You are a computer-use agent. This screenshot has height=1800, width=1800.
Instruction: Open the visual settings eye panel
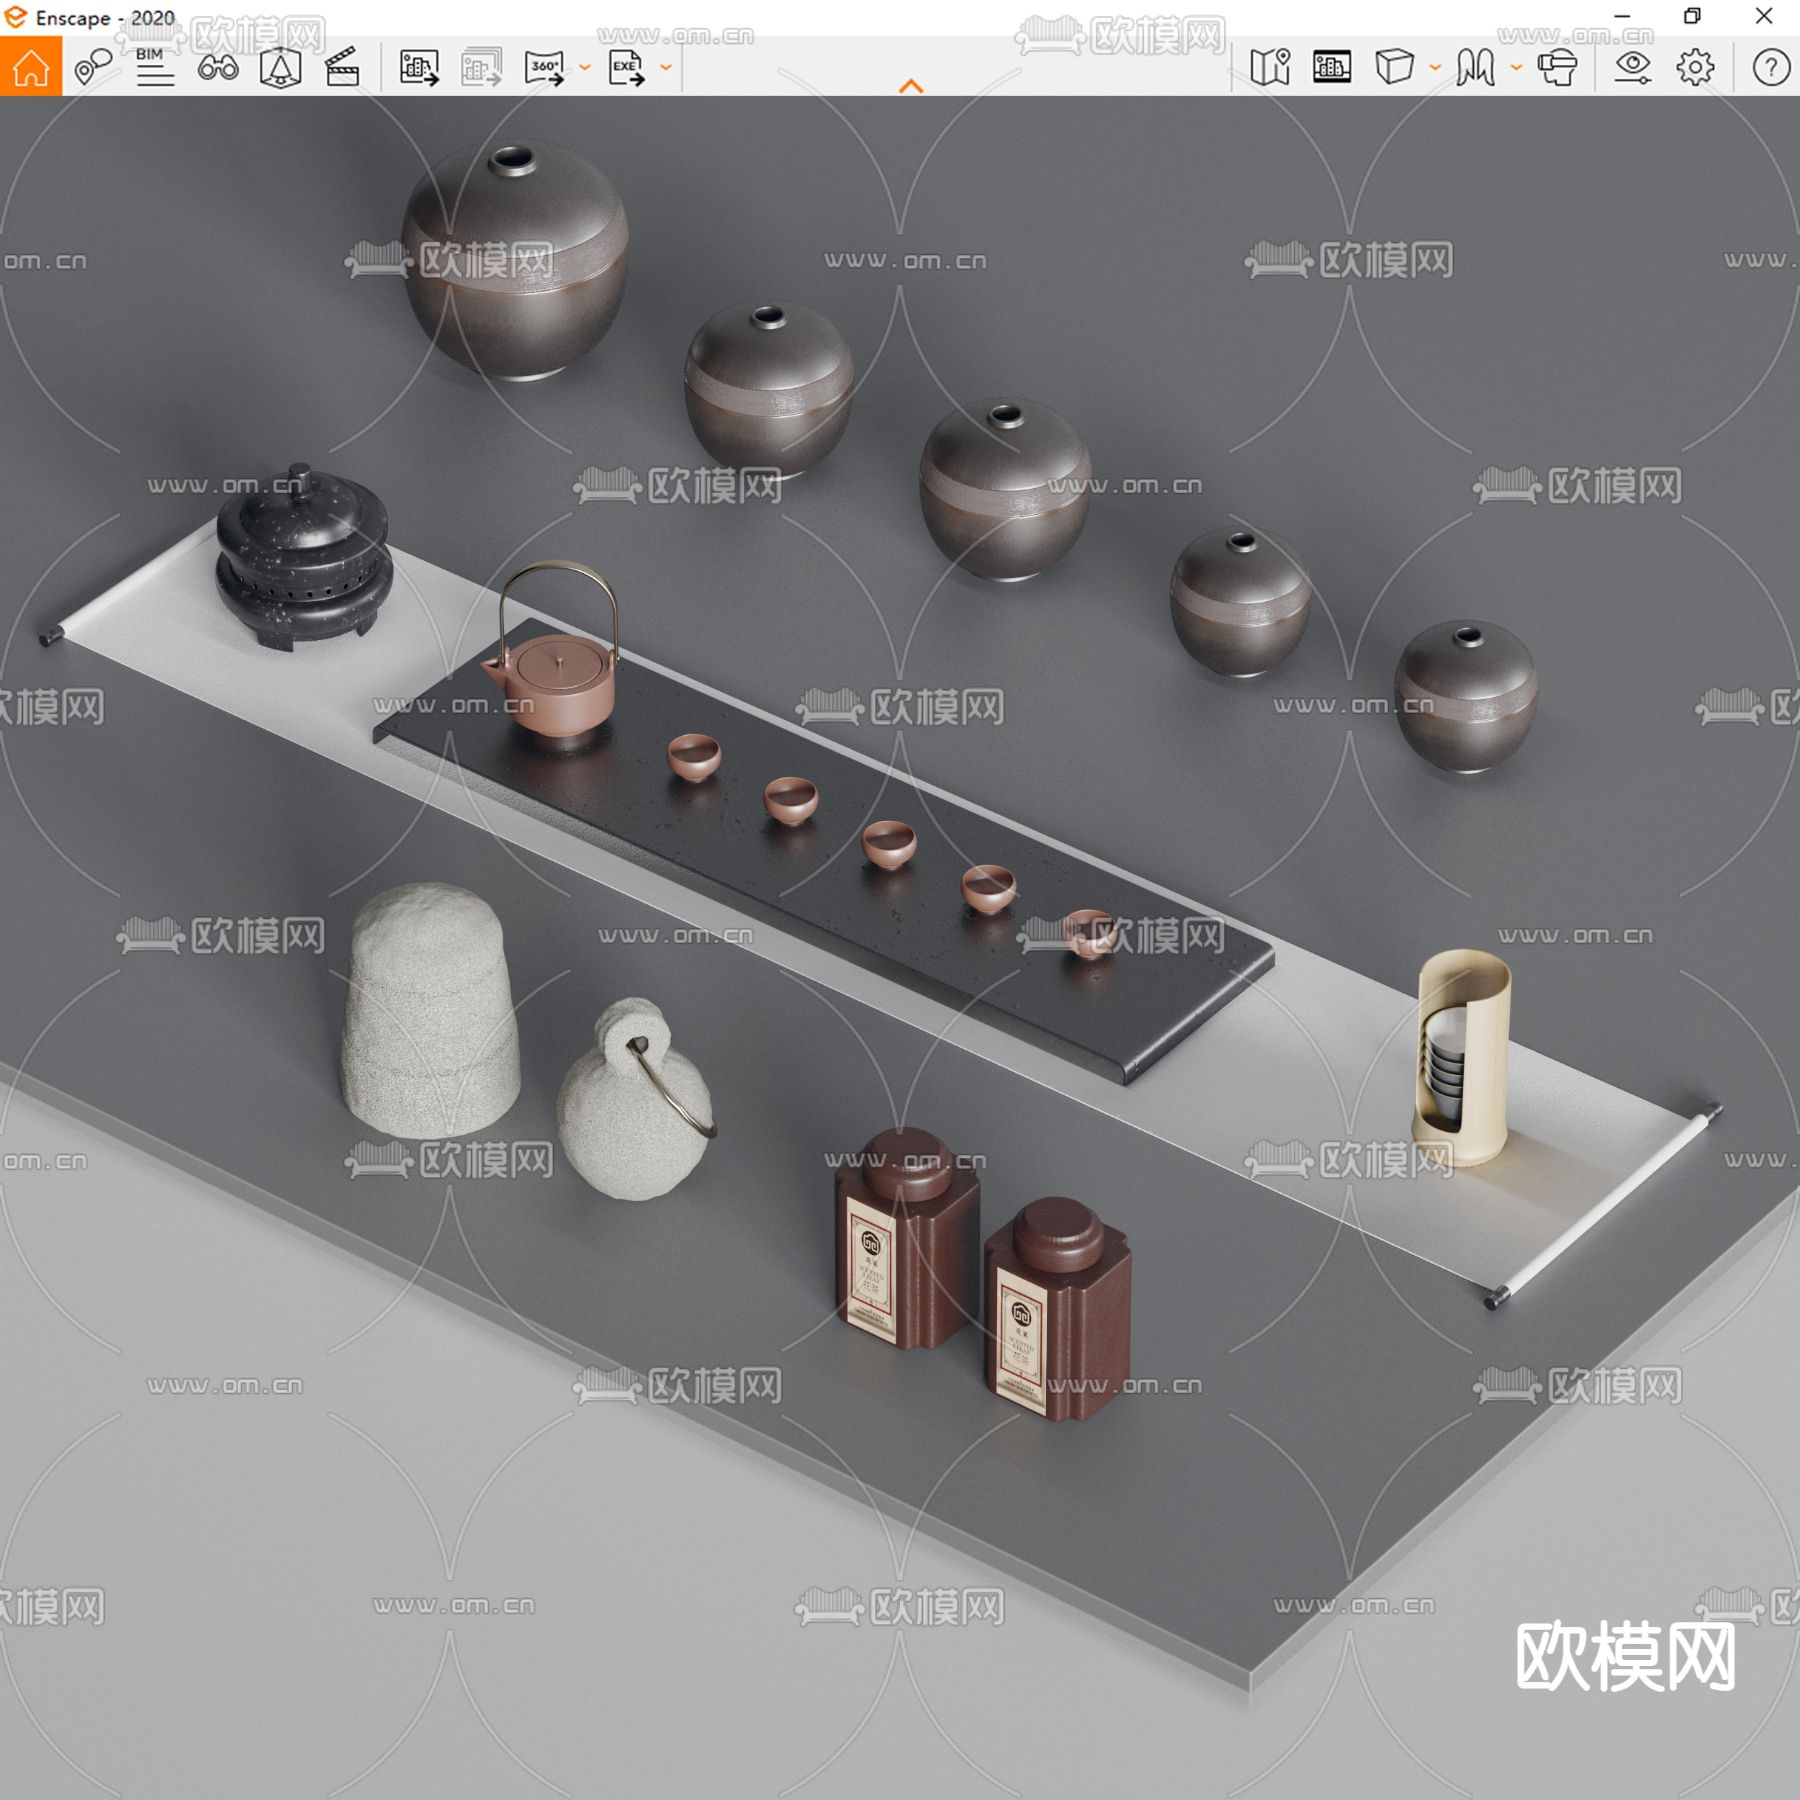[1634, 68]
